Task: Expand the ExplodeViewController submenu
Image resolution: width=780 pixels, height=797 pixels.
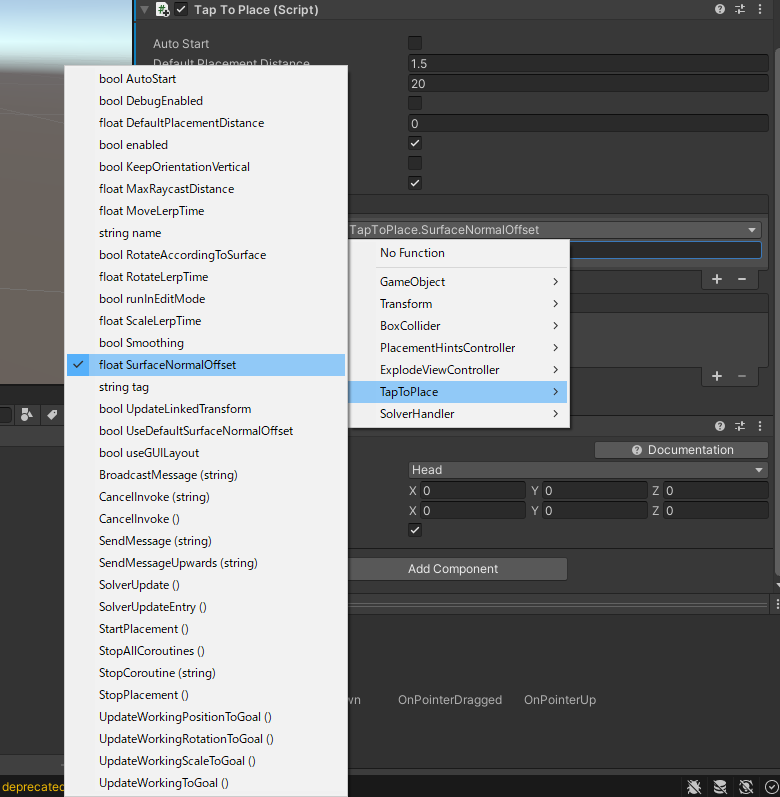Action: 459,370
